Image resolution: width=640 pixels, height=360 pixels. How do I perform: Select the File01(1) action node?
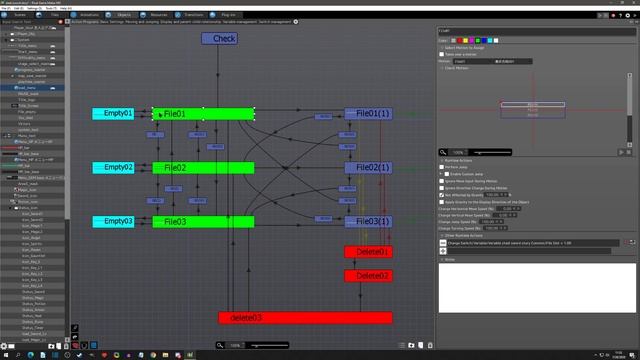(x=368, y=113)
